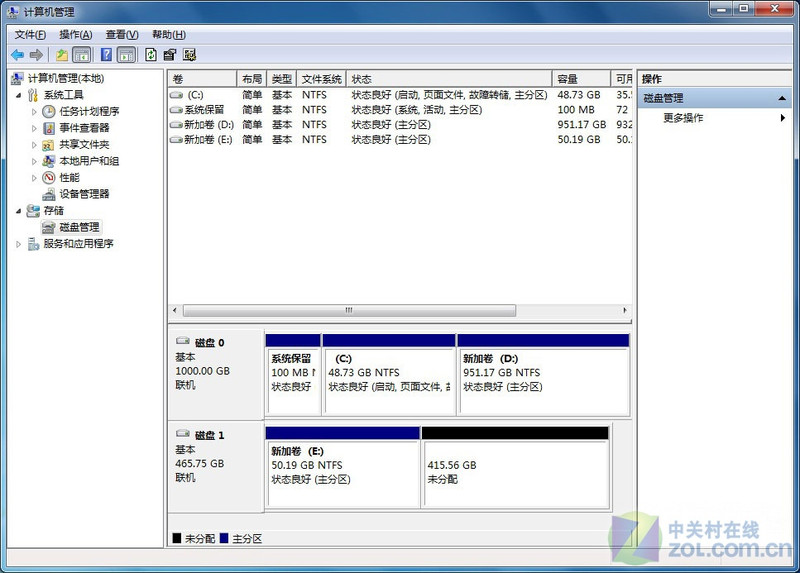
Task: Click the scrollbar left arrow in volume list
Action: pos(175,310)
